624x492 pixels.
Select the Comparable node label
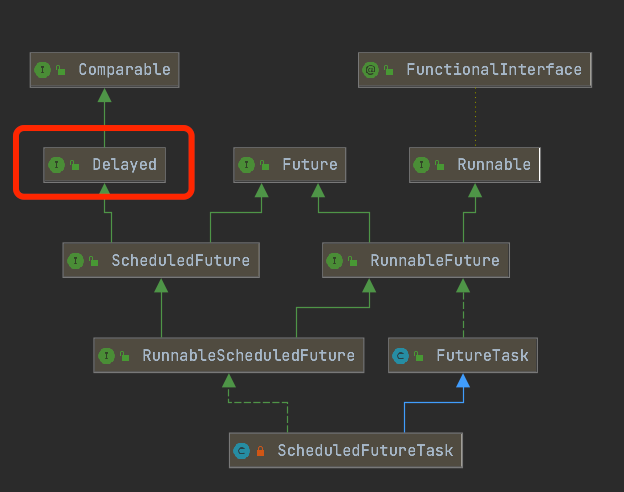(125, 70)
